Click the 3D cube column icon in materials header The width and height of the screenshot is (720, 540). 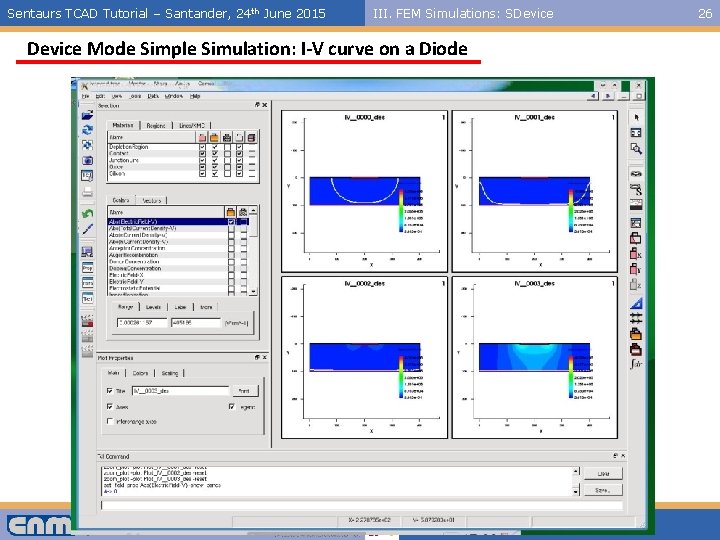[251, 137]
